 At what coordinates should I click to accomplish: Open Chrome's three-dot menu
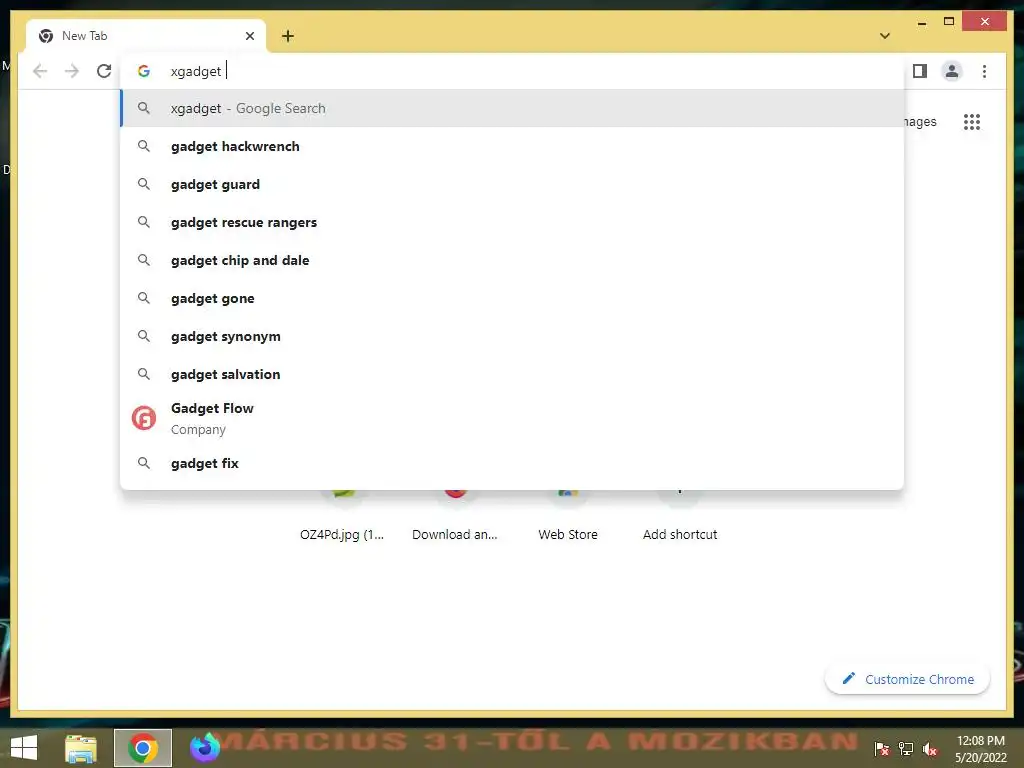coord(984,71)
